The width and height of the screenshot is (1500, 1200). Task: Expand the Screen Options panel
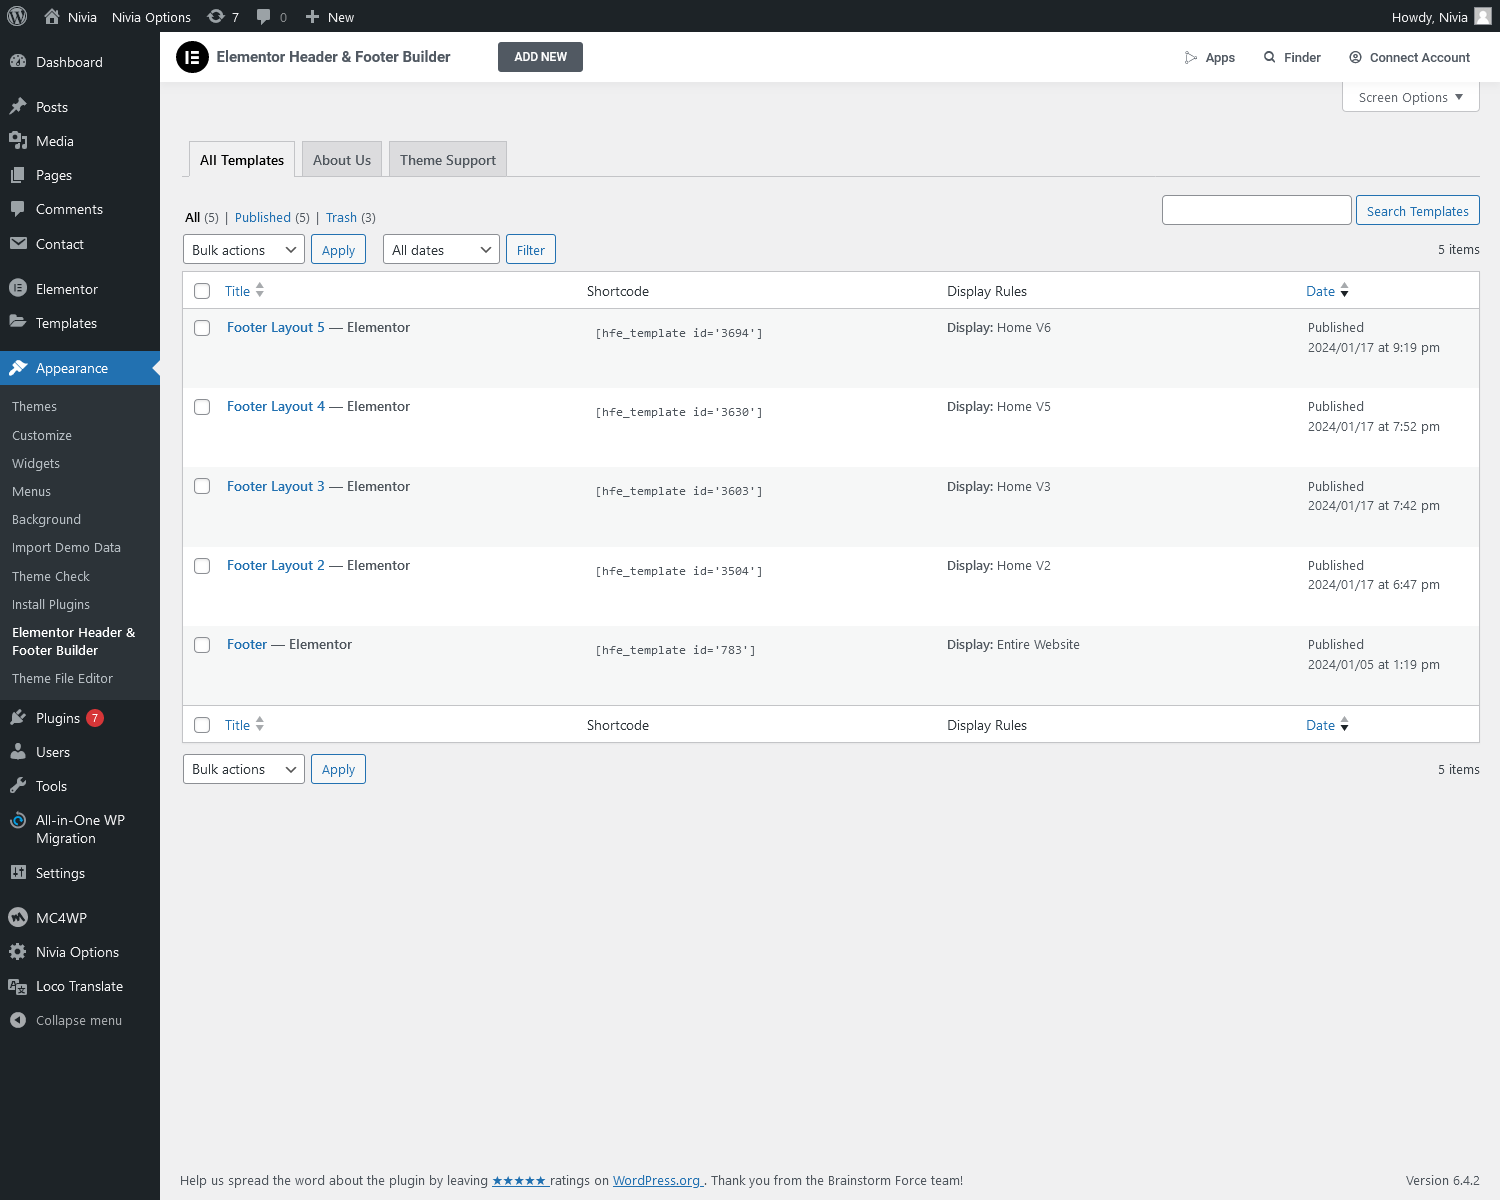[1410, 97]
